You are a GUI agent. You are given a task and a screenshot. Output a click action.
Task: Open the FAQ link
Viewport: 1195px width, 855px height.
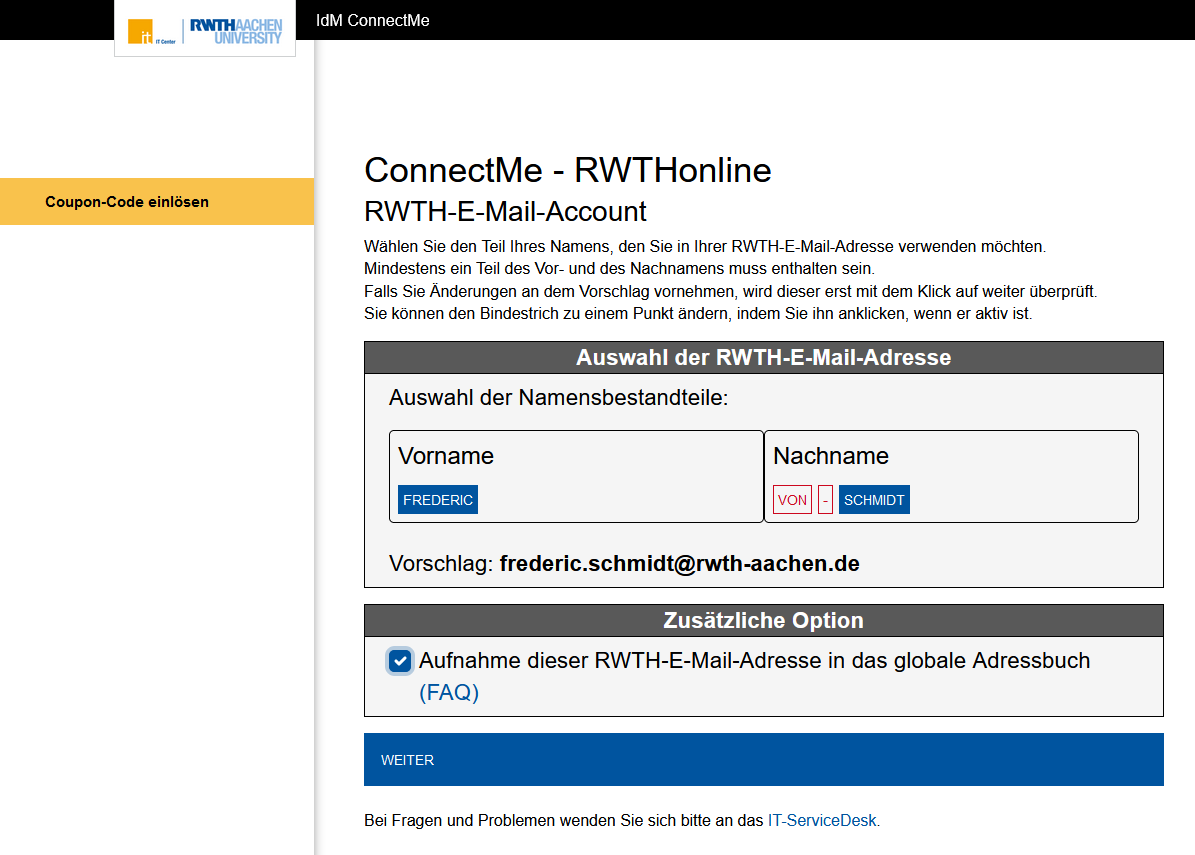448,691
